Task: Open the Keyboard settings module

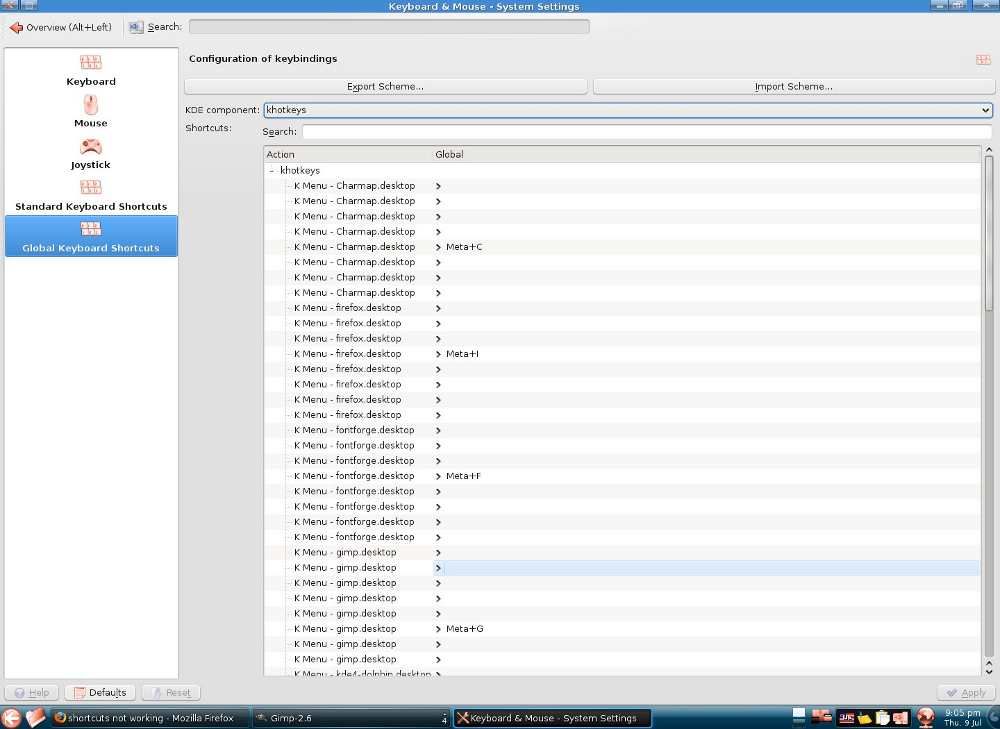Action: click(x=91, y=70)
